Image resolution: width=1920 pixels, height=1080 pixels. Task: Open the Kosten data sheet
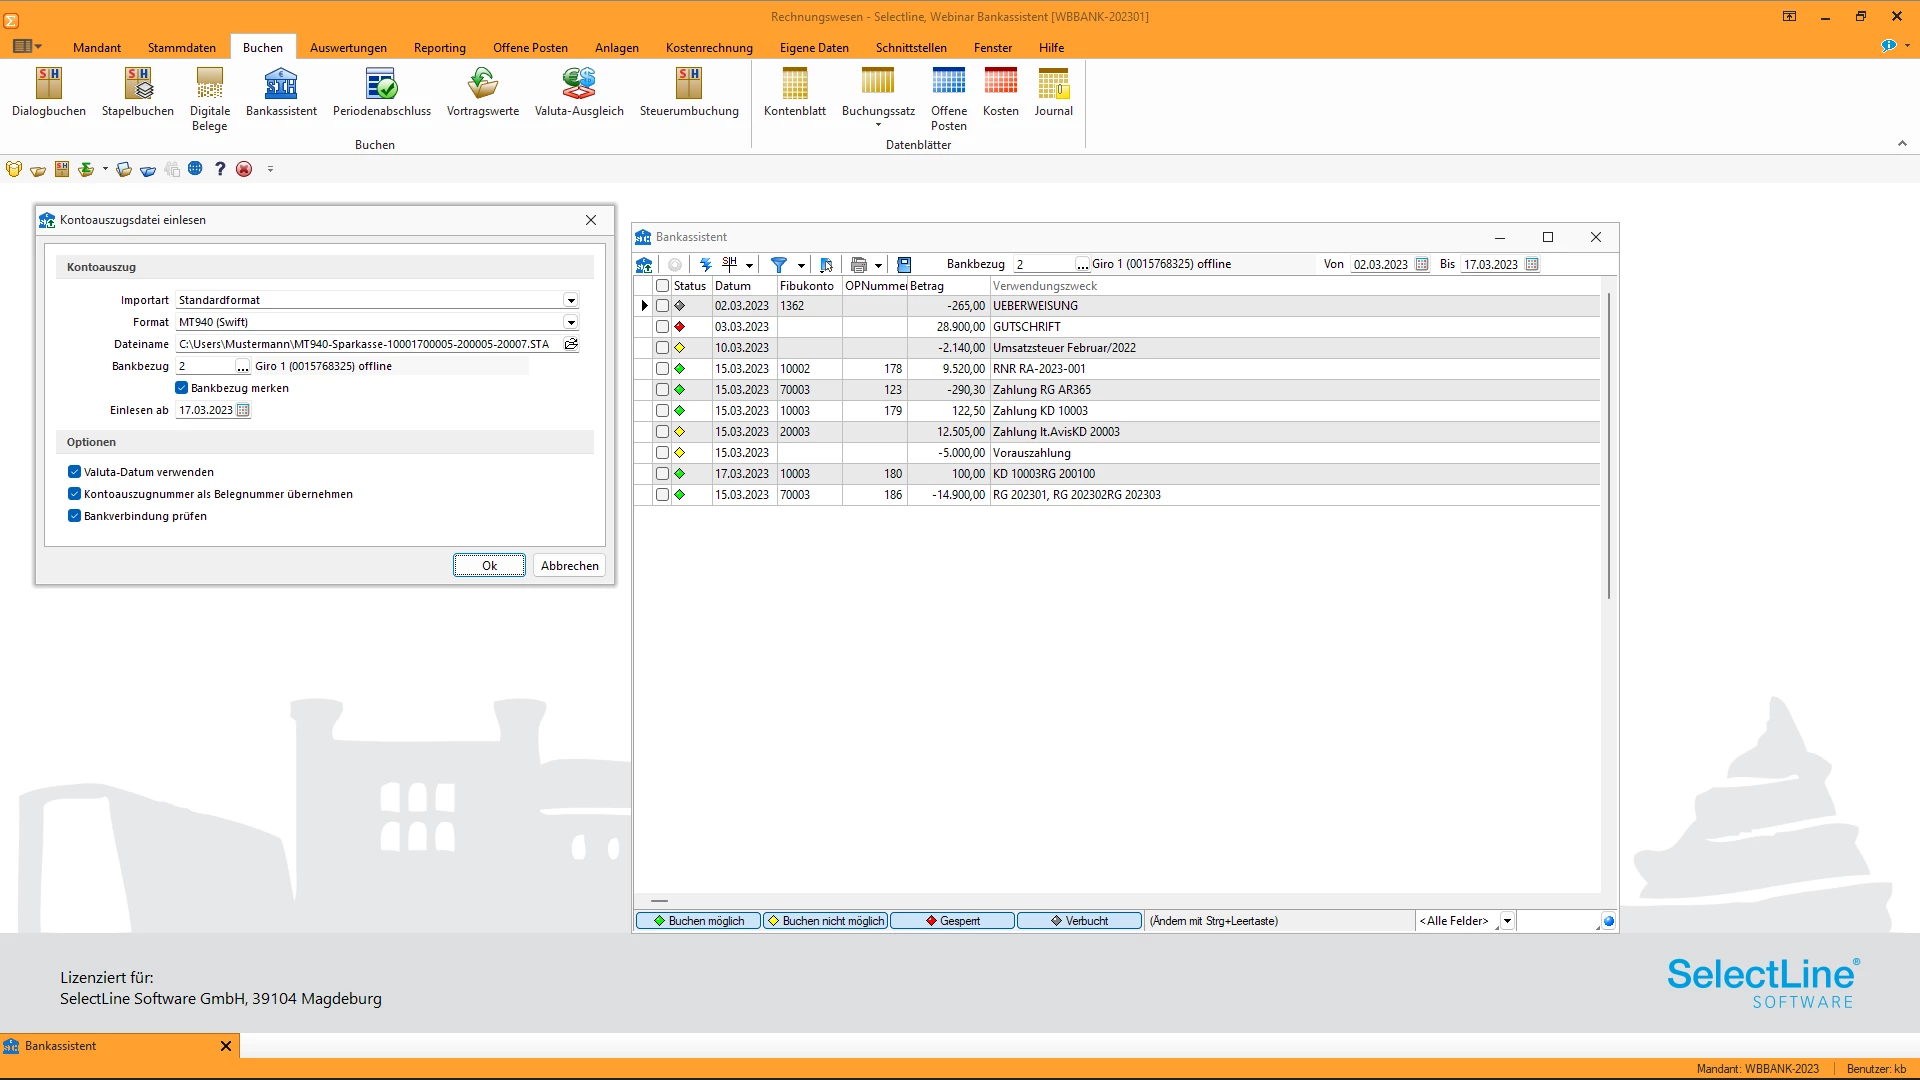[1001, 93]
